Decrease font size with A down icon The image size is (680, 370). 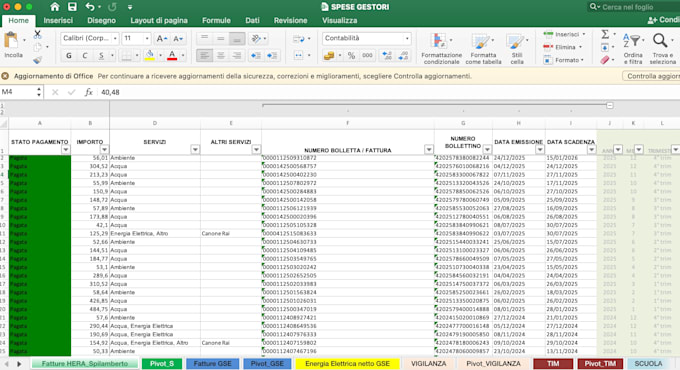[x=178, y=39]
